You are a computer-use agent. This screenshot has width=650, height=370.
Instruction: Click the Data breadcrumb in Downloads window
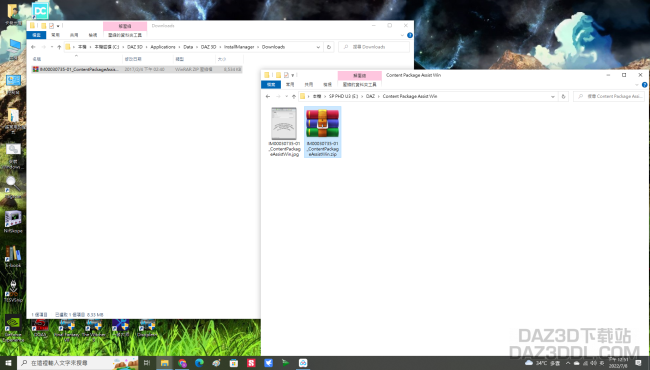pos(188,47)
